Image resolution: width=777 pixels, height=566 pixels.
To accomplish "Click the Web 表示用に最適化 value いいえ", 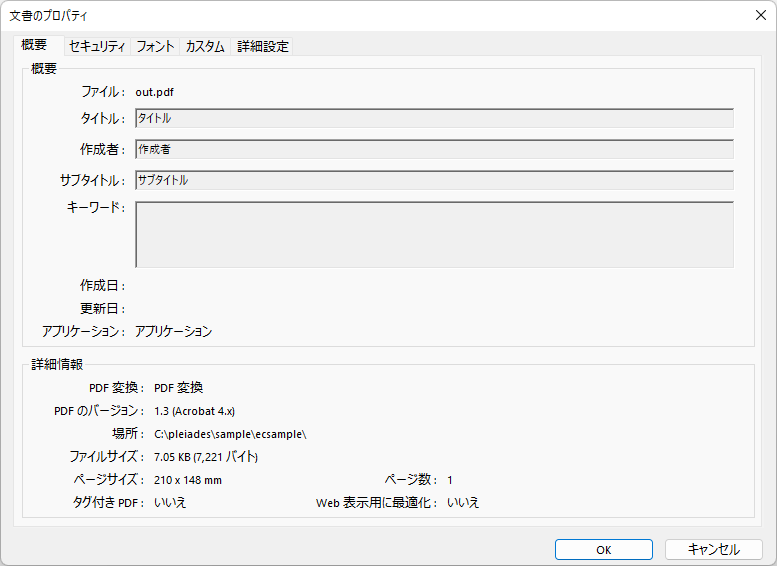I will (463, 503).
